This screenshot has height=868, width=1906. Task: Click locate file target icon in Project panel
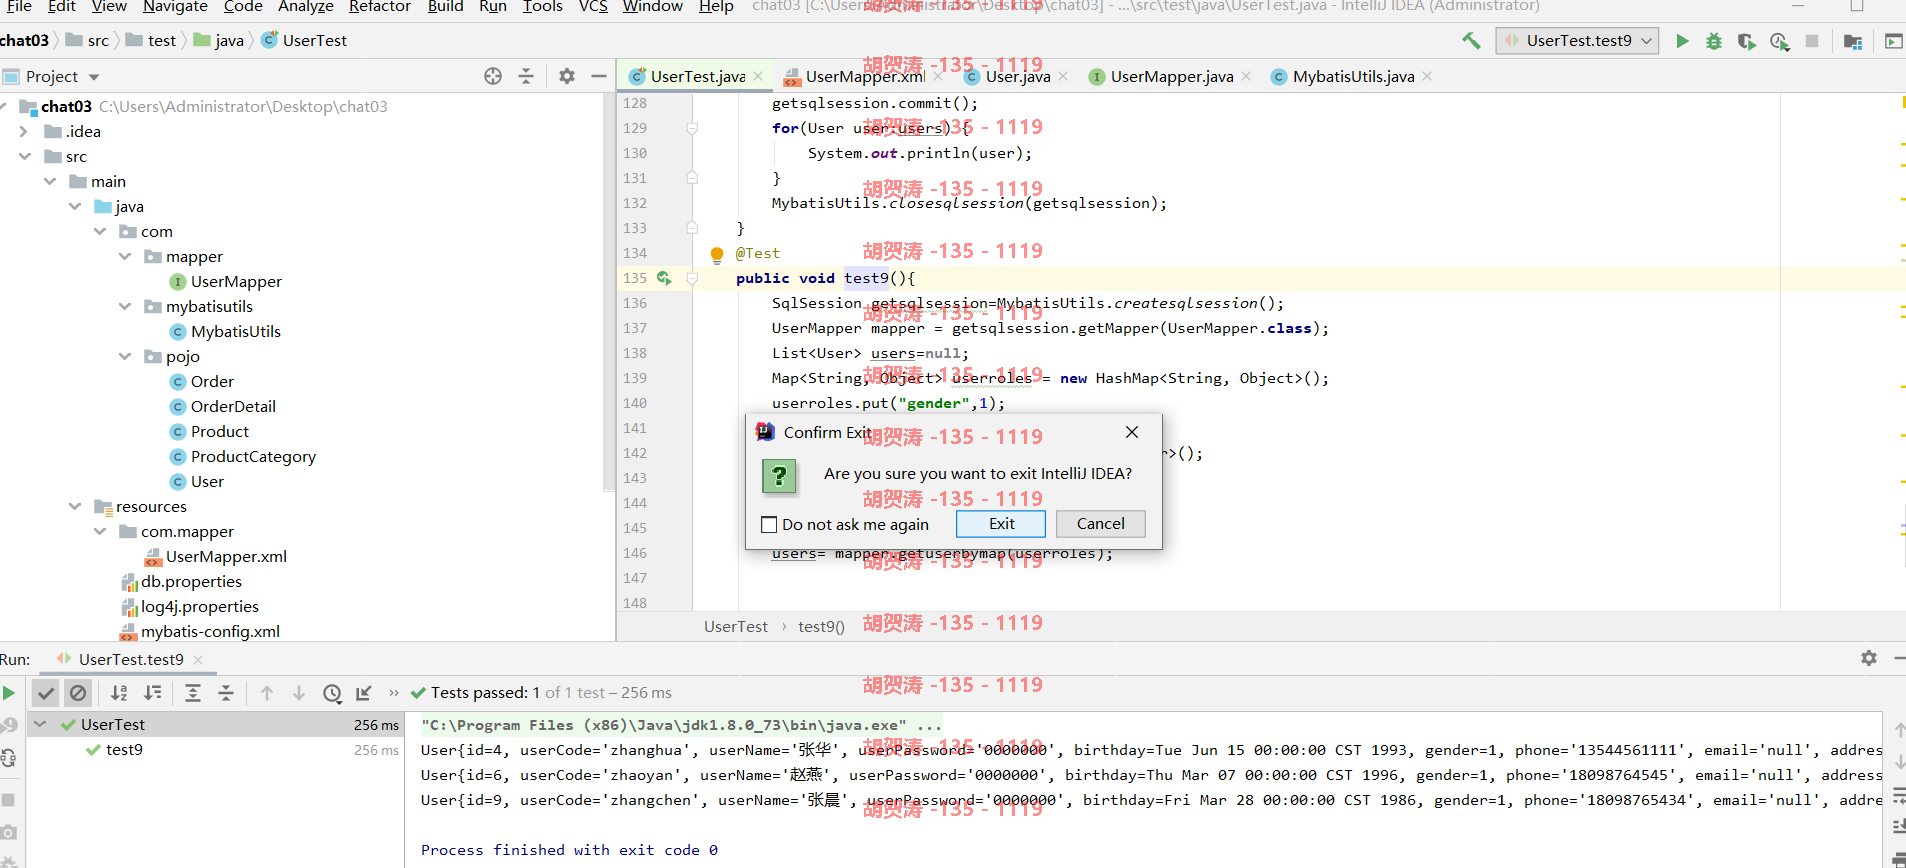click(493, 76)
